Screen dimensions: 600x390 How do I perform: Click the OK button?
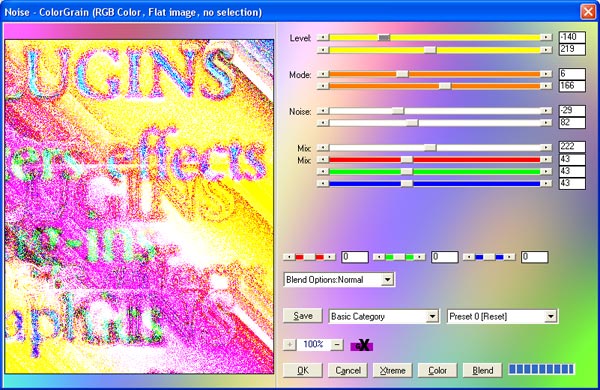pos(303,370)
